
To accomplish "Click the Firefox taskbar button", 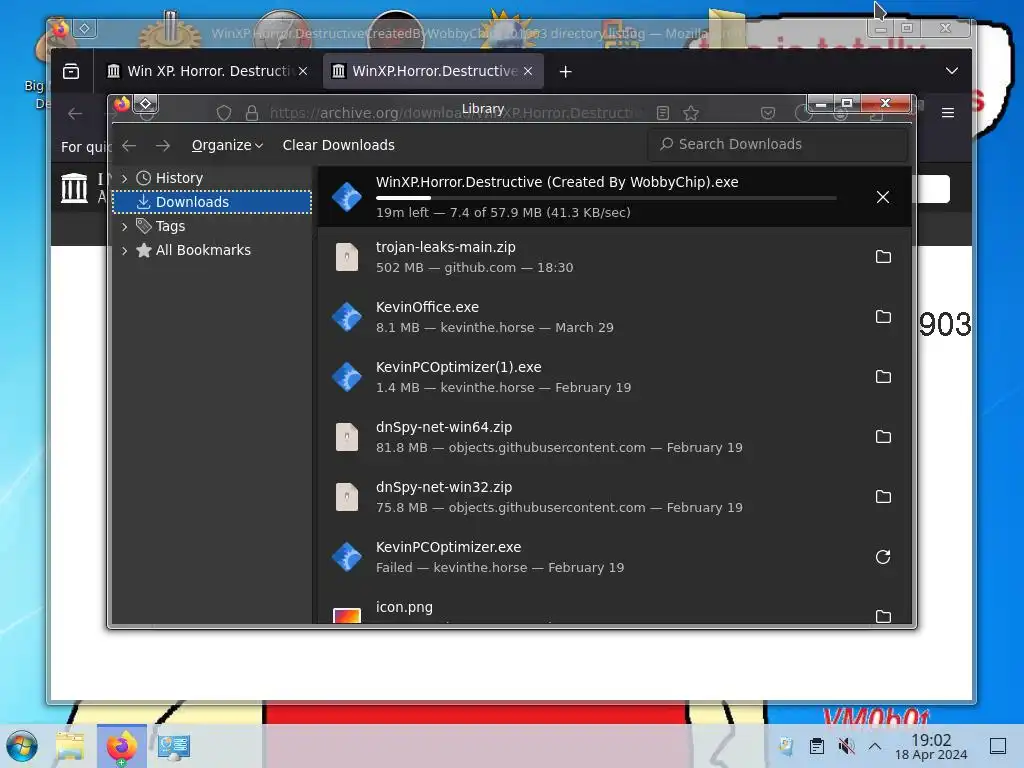I will (x=121, y=746).
